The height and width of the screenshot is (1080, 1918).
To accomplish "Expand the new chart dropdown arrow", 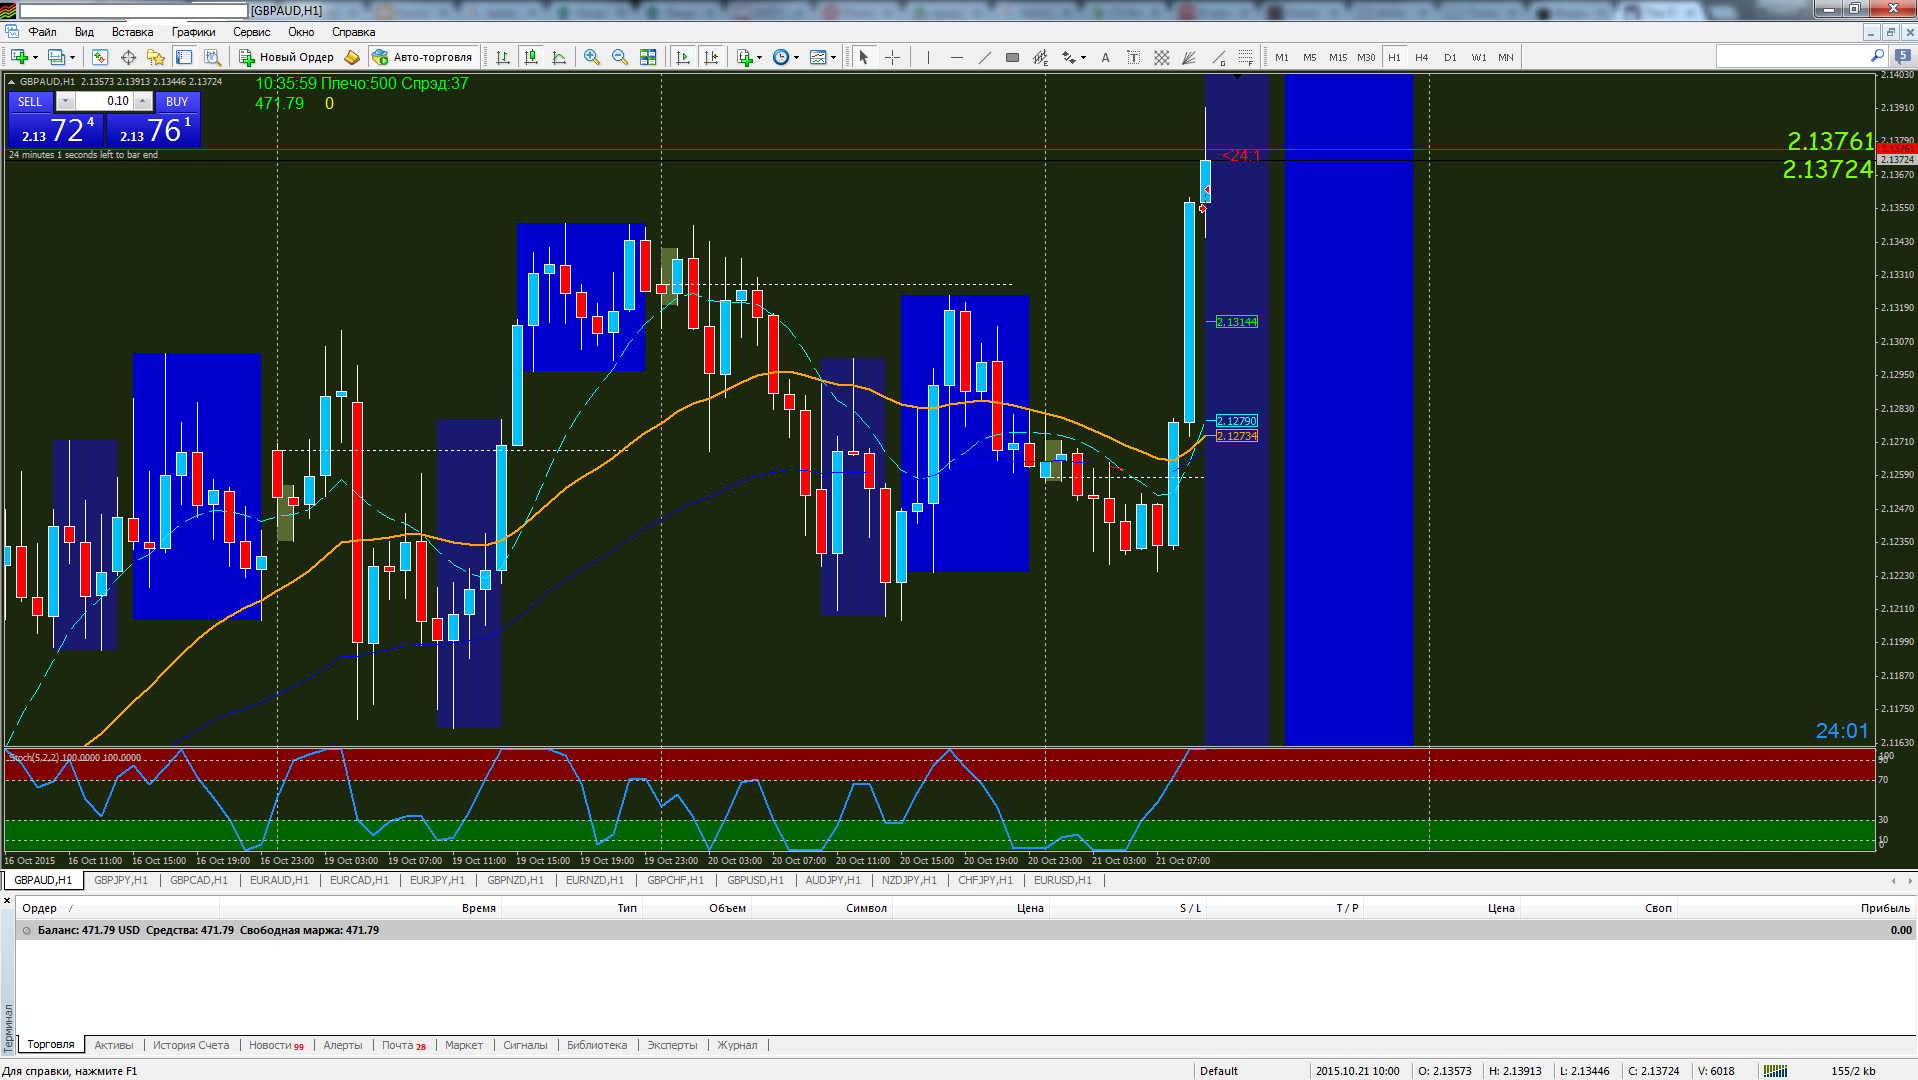I will click(35, 57).
